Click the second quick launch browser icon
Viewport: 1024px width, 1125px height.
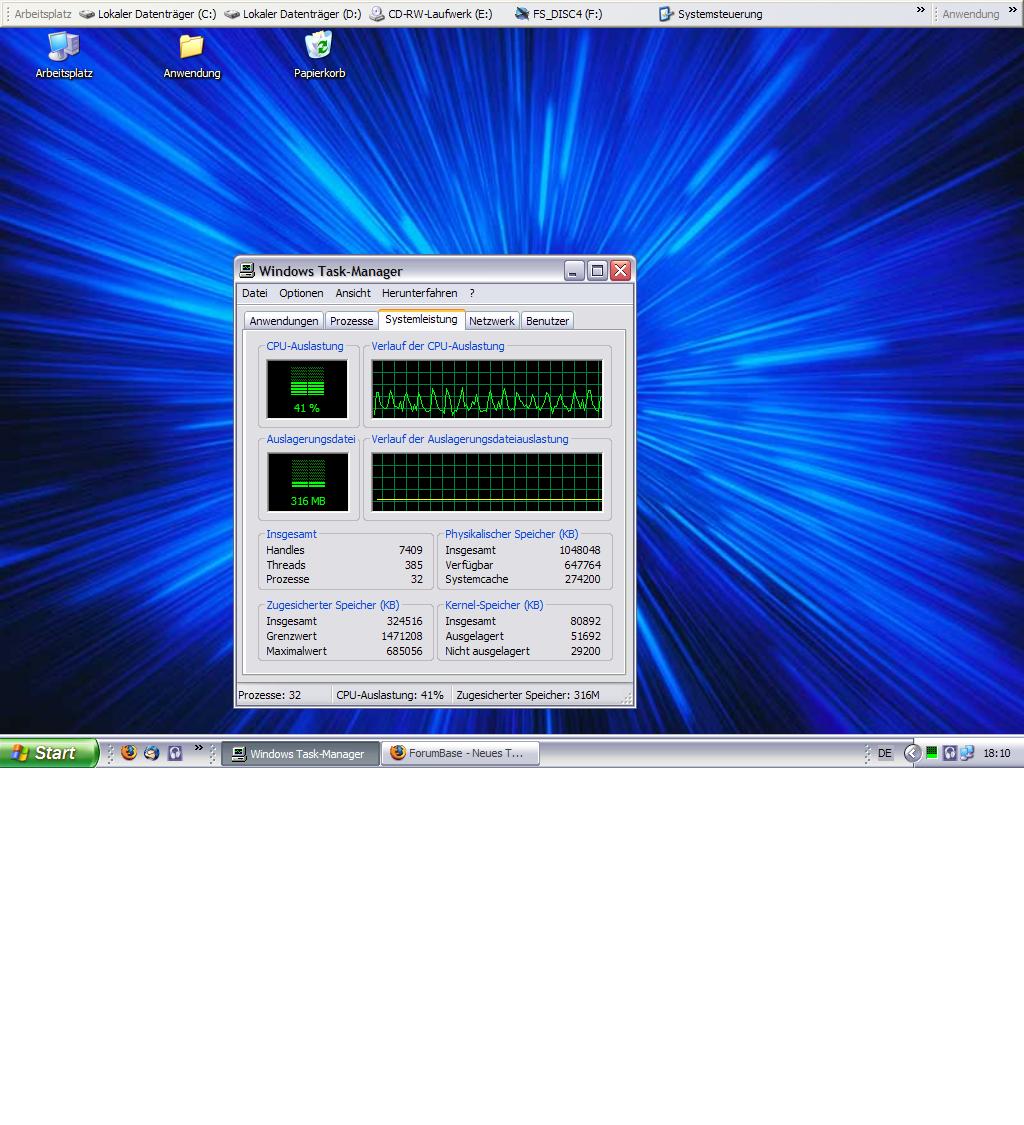[x=151, y=753]
